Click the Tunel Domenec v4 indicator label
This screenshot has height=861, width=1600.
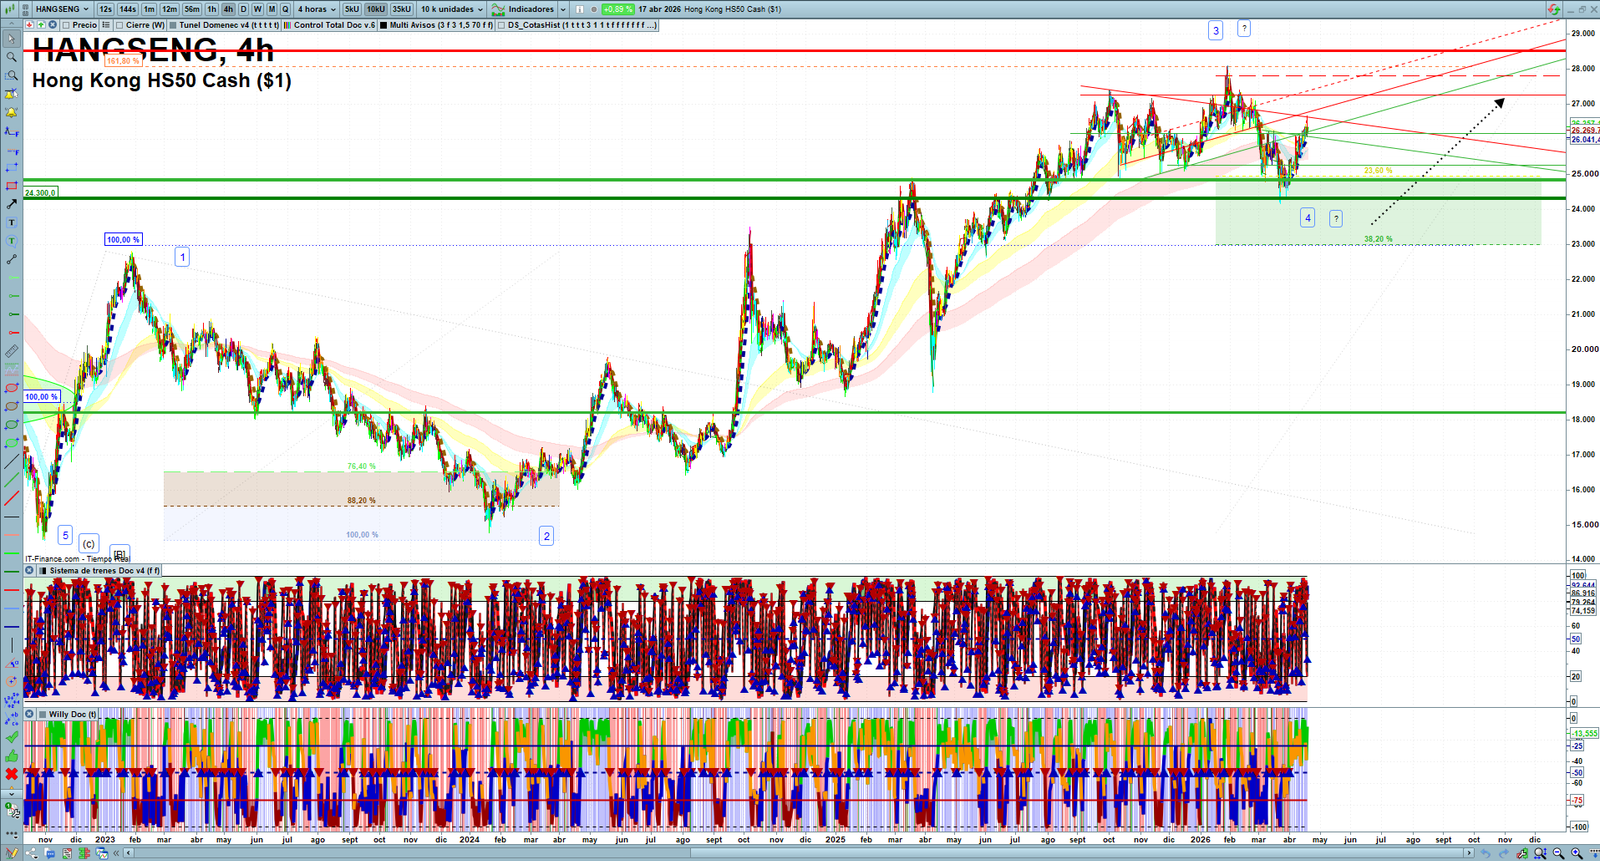[229, 25]
